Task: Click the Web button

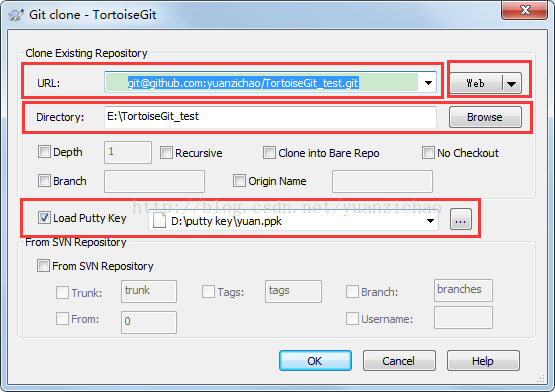Action: coord(476,84)
